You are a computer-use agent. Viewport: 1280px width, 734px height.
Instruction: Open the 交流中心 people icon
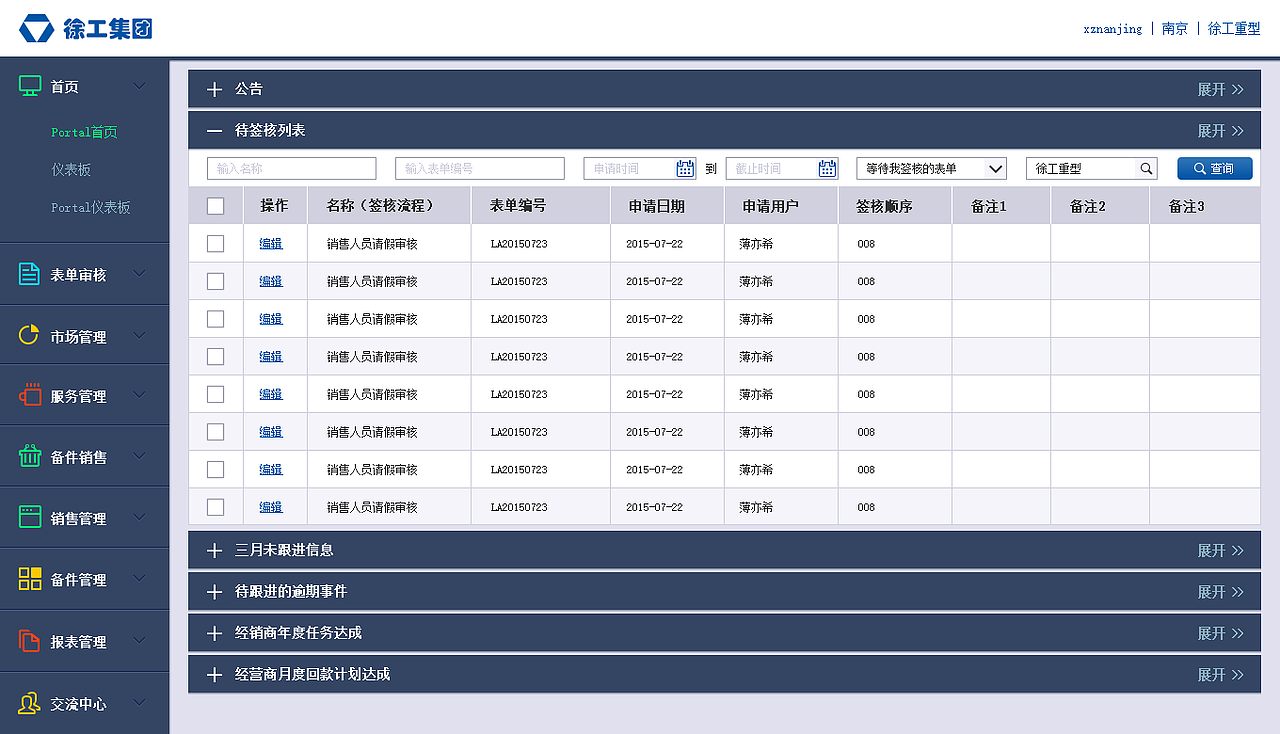point(28,703)
